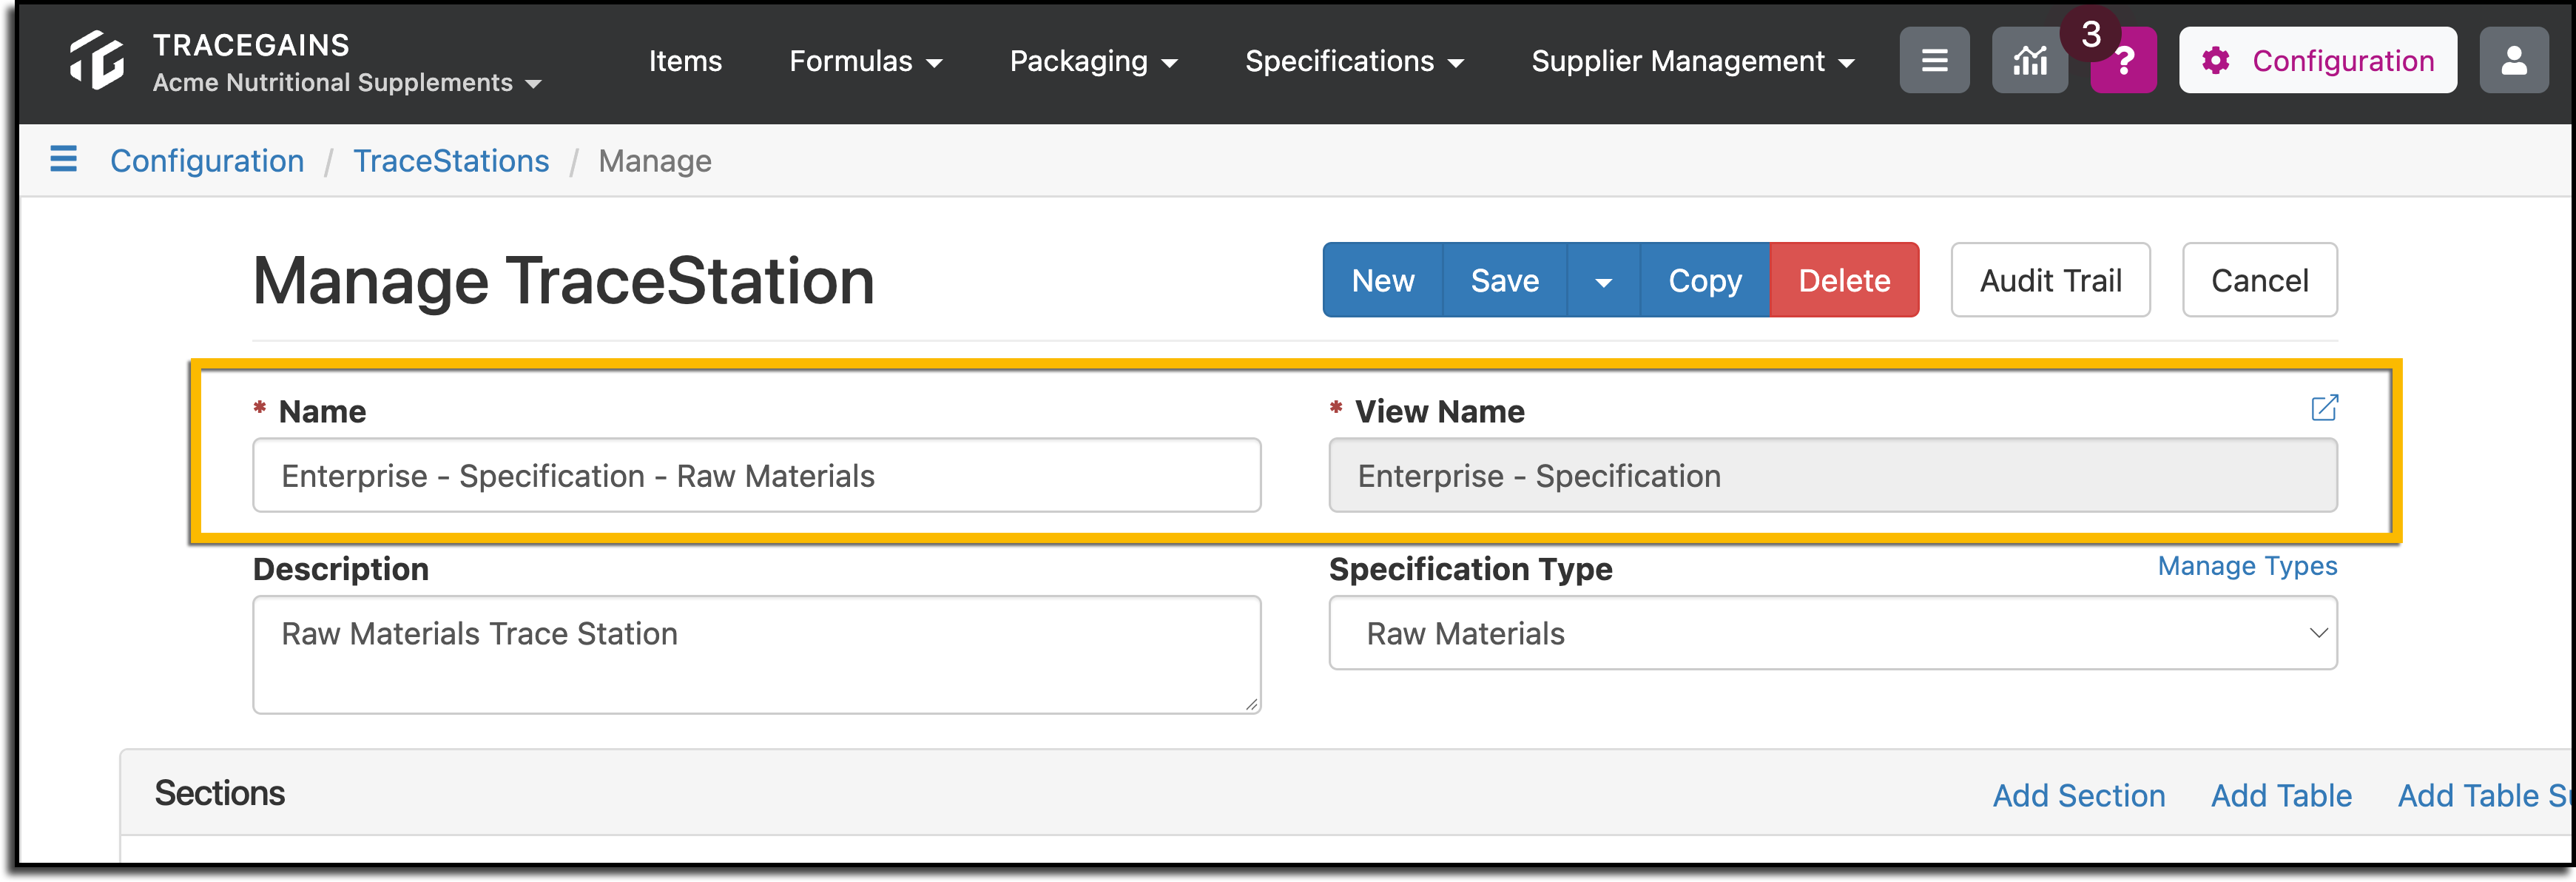Click Configuration breadcrumb link
Viewport: 2576px width, 882px height.
click(207, 160)
